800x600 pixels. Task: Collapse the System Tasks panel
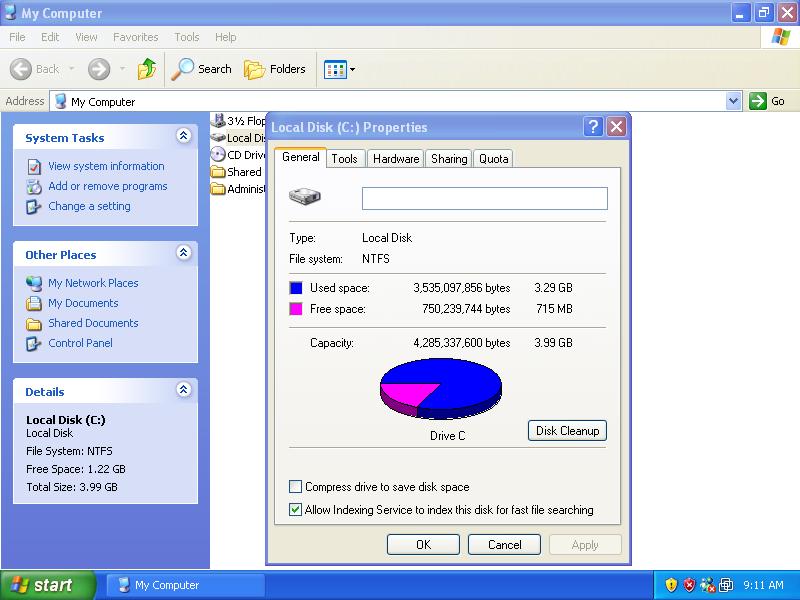pyautogui.click(x=184, y=136)
